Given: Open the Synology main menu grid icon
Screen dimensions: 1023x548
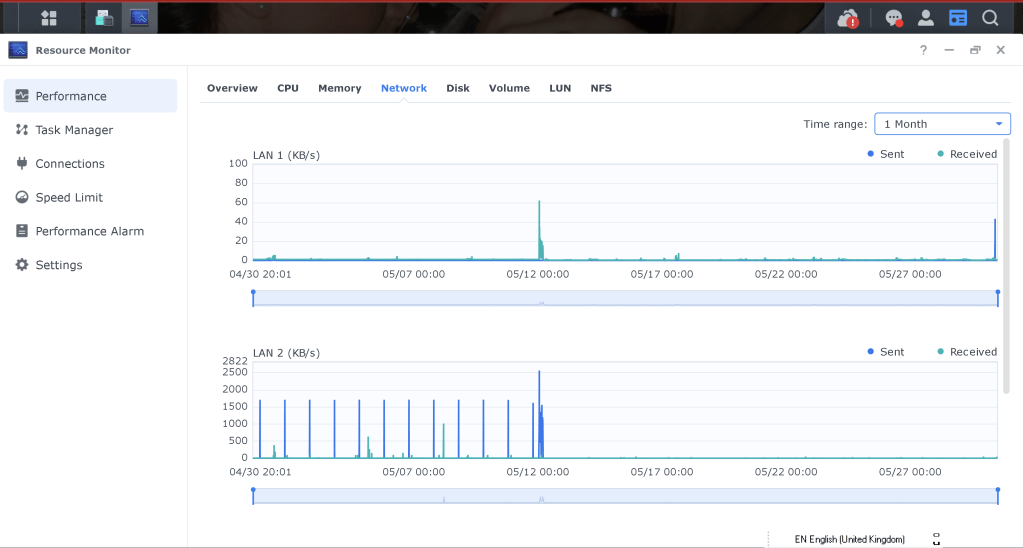Looking at the screenshot, I should click(49, 18).
